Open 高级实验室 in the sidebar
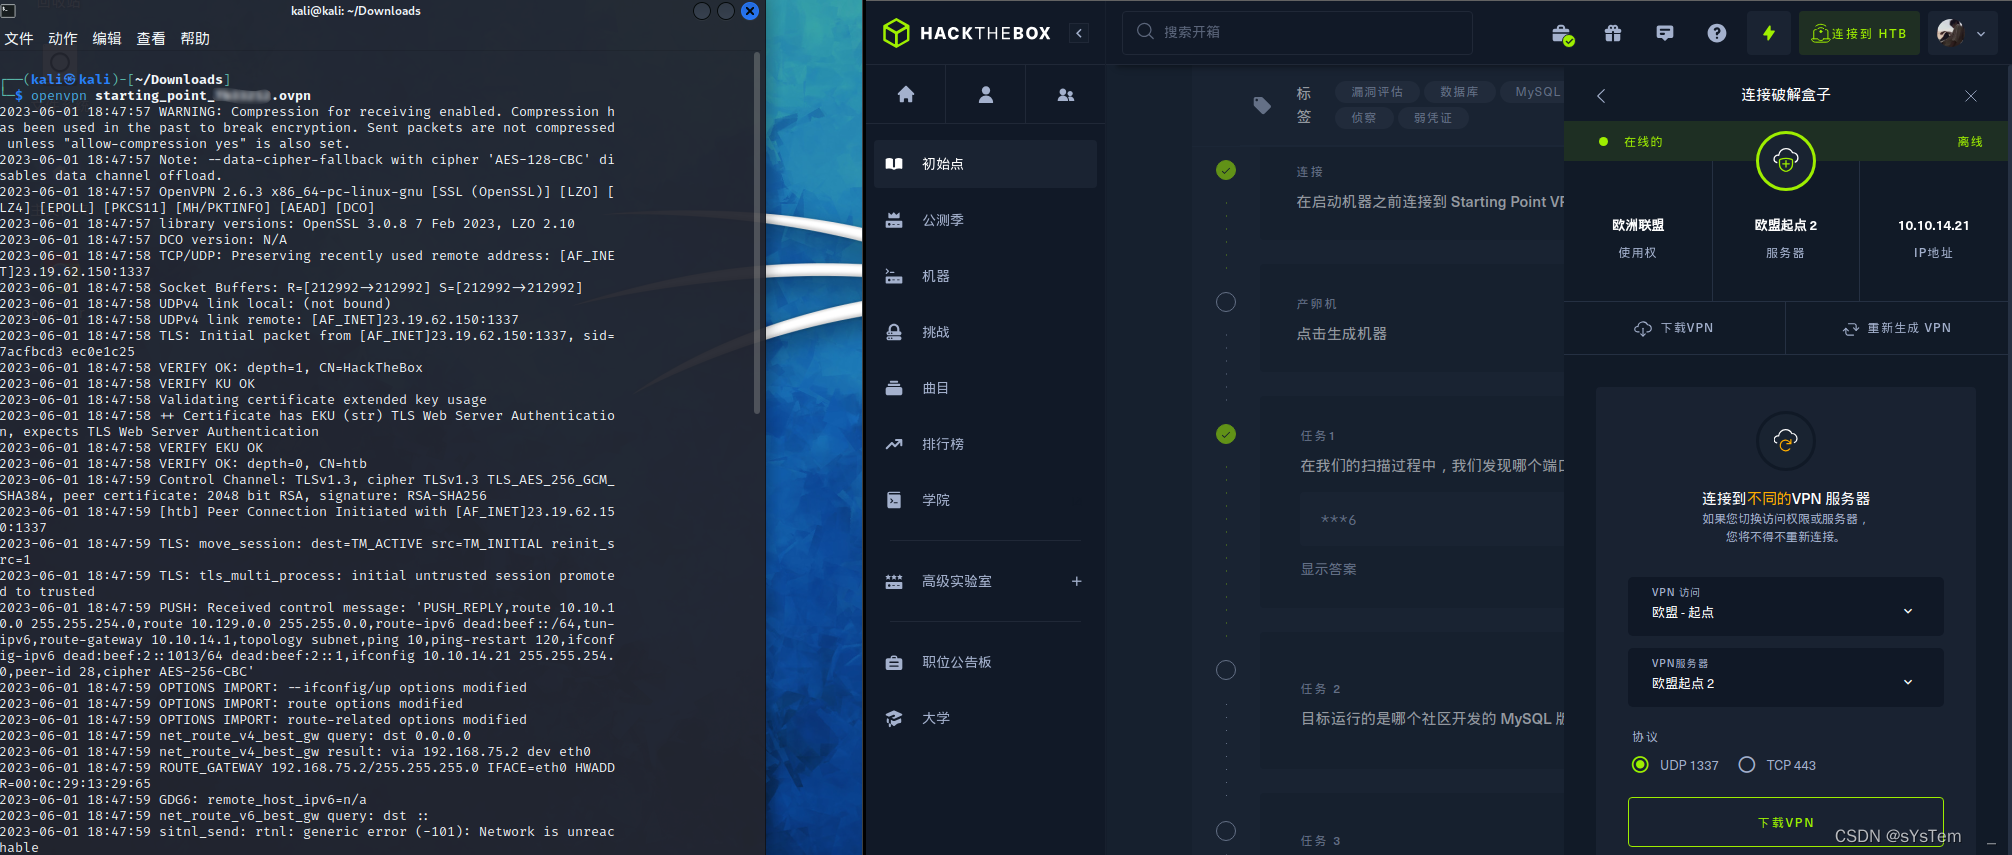2012x855 pixels. coord(957,581)
